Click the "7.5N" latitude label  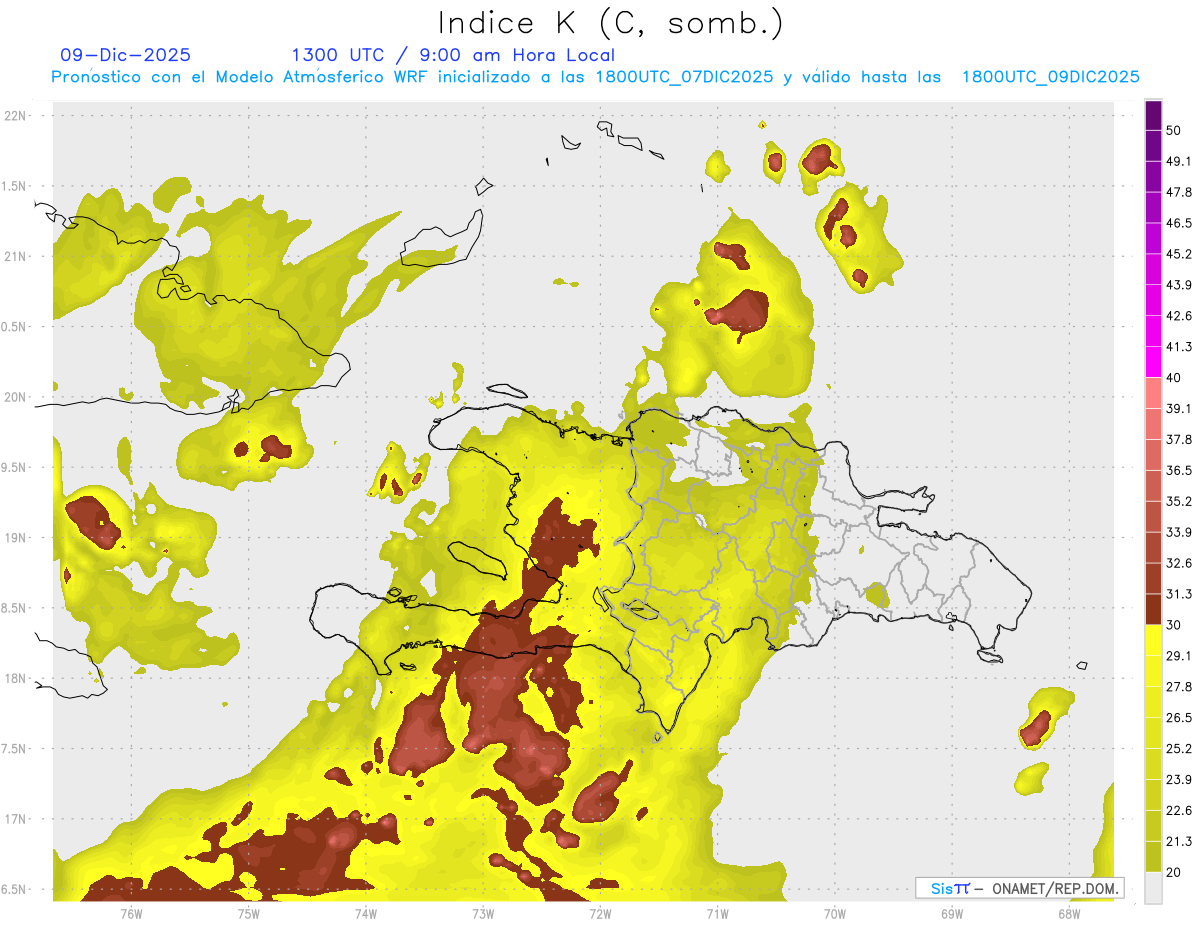[x=14, y=749]
